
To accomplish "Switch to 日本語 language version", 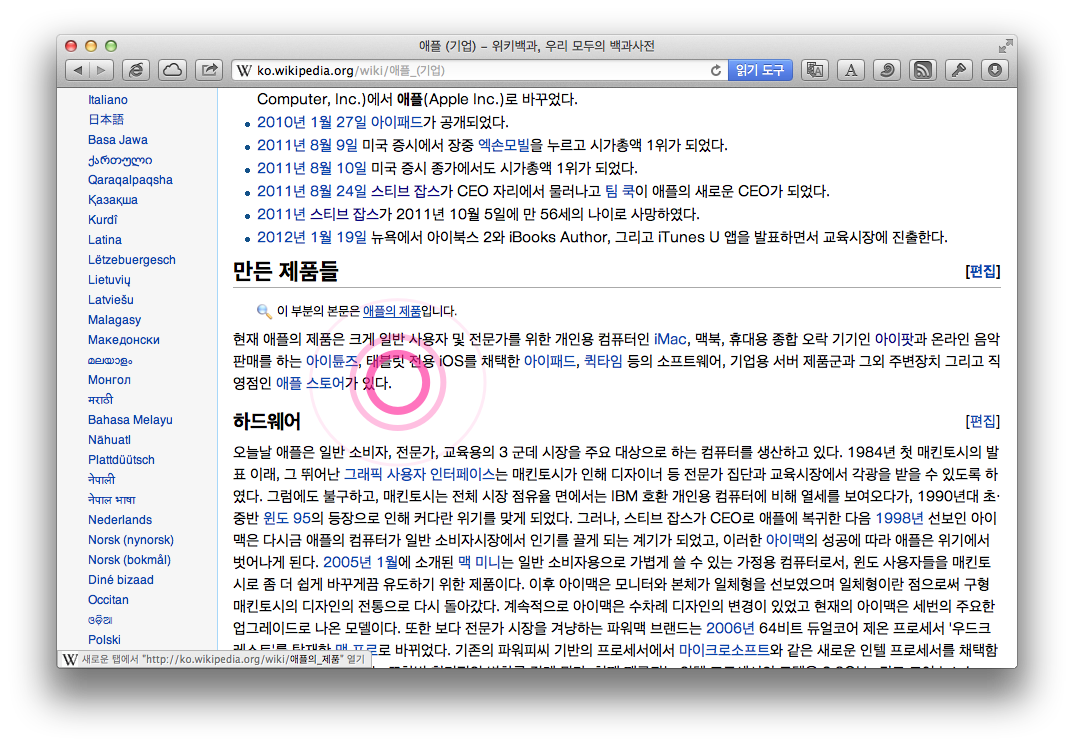I will (105, 120).
